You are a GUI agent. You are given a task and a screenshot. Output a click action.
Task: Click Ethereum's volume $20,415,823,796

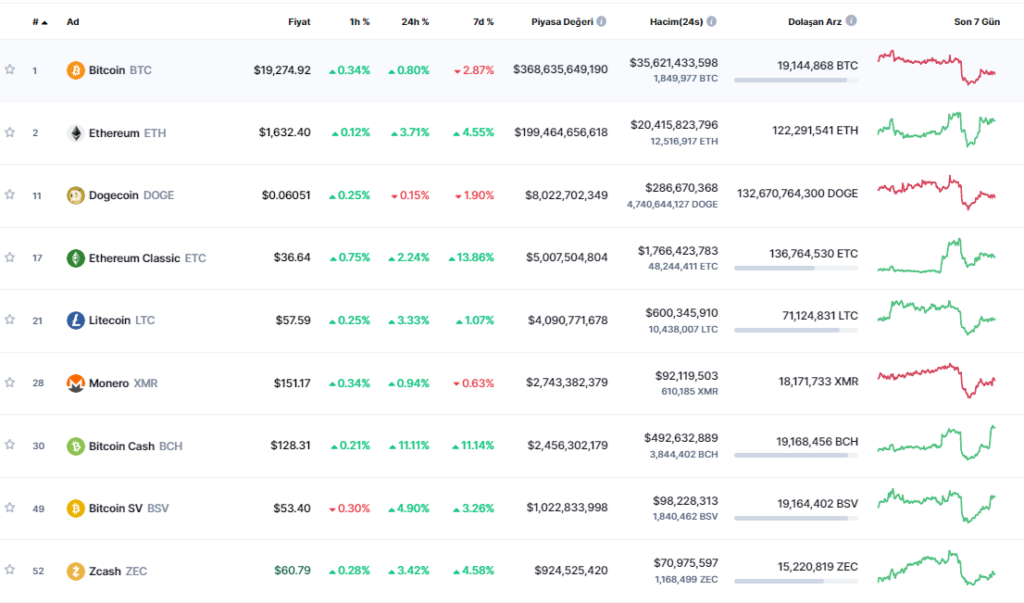pos(674,125)
